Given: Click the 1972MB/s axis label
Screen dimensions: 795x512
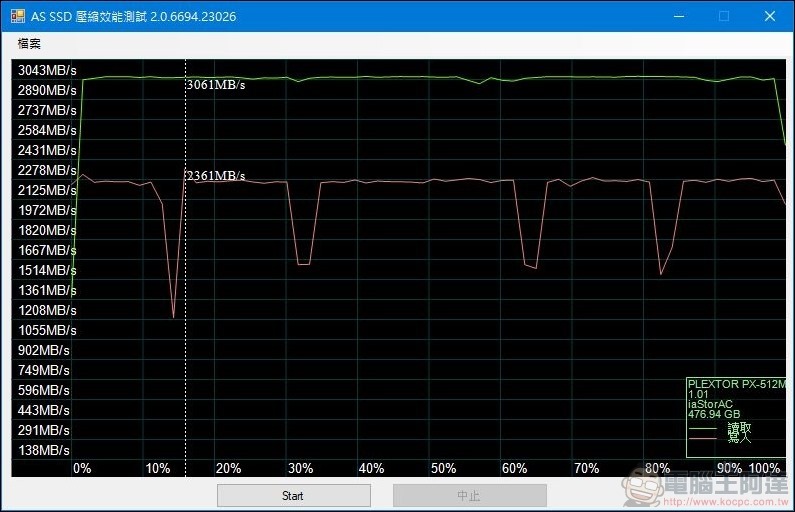Looking at the screenshot, I should pos(47,210).
